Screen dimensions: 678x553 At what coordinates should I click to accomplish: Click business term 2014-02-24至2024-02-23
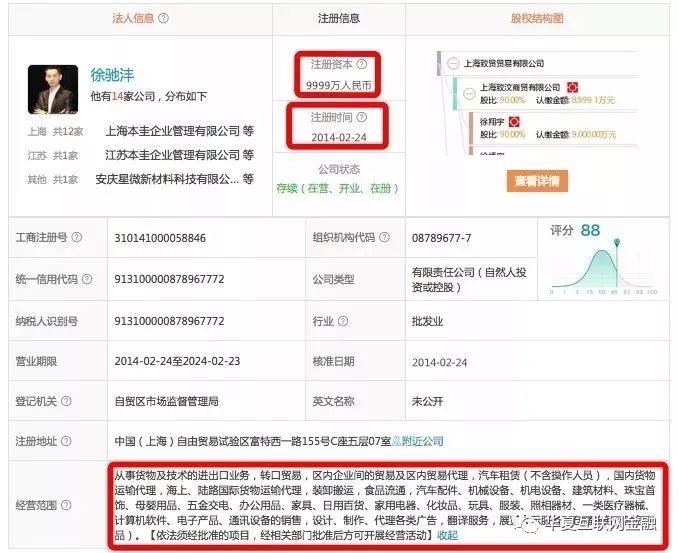[x=177, y=361]
